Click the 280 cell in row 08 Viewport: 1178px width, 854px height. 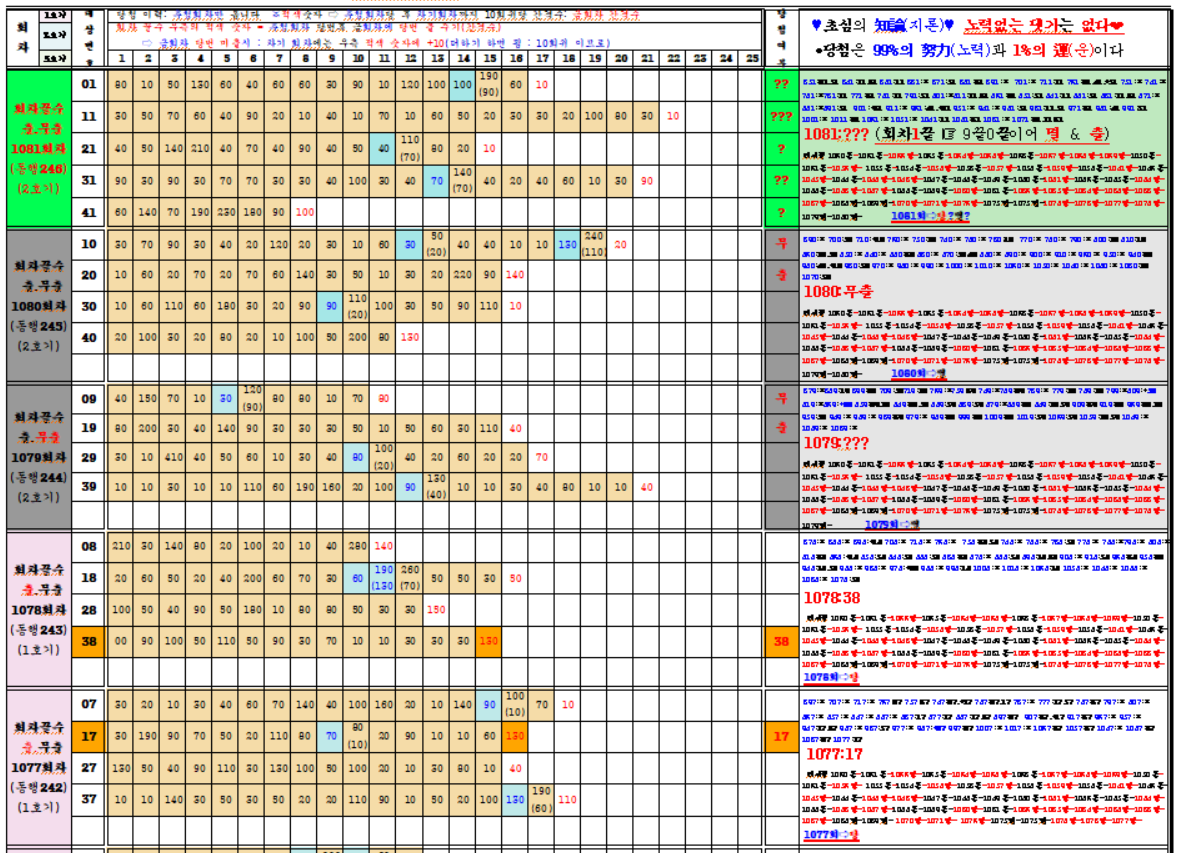click(357, 546)
